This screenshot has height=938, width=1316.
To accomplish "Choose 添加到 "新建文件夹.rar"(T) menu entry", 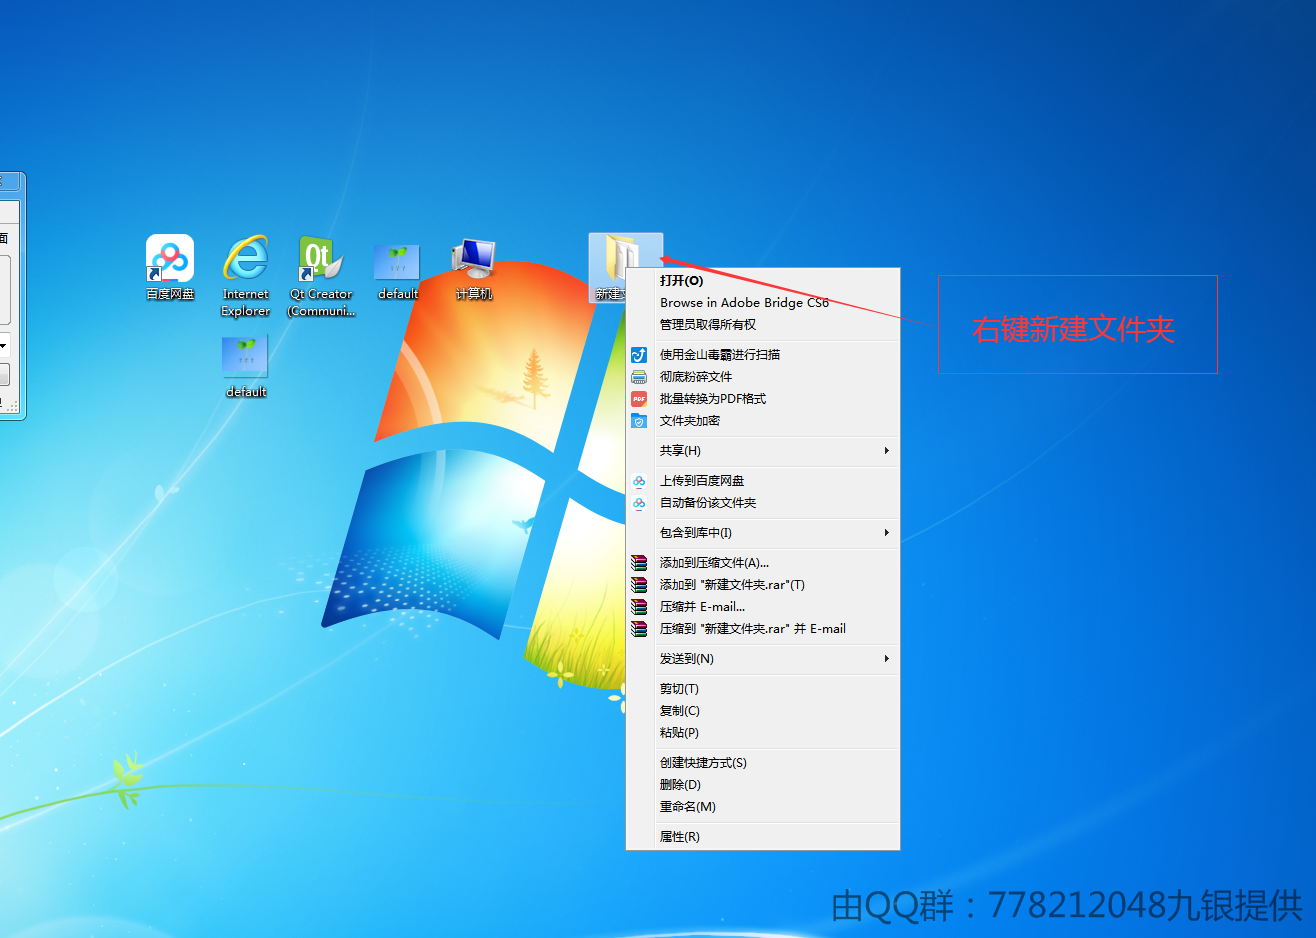I will click(x=763, y=585).
